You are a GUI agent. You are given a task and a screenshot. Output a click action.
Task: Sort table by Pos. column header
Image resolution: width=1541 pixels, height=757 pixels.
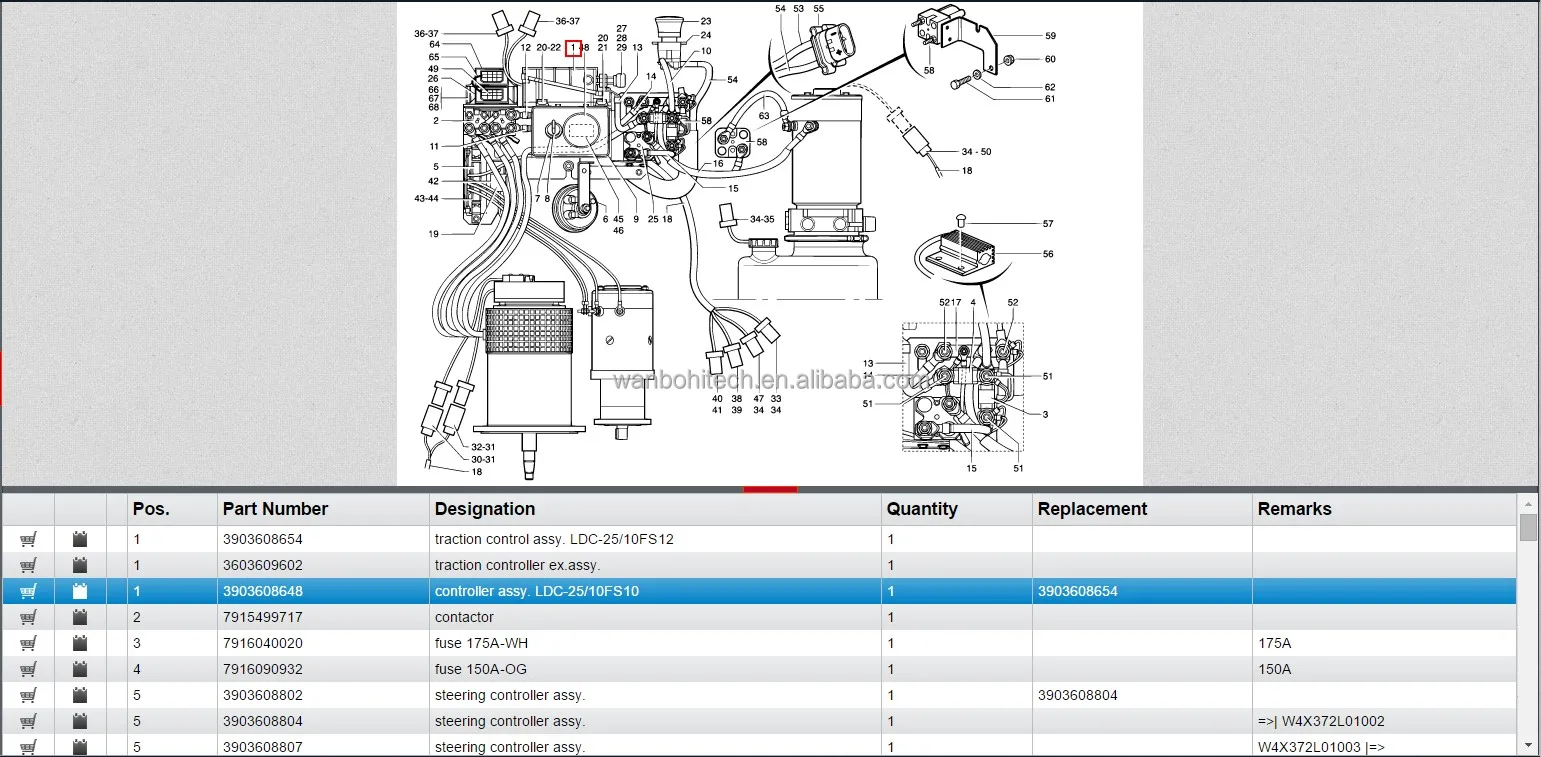(x=172, y=509)
